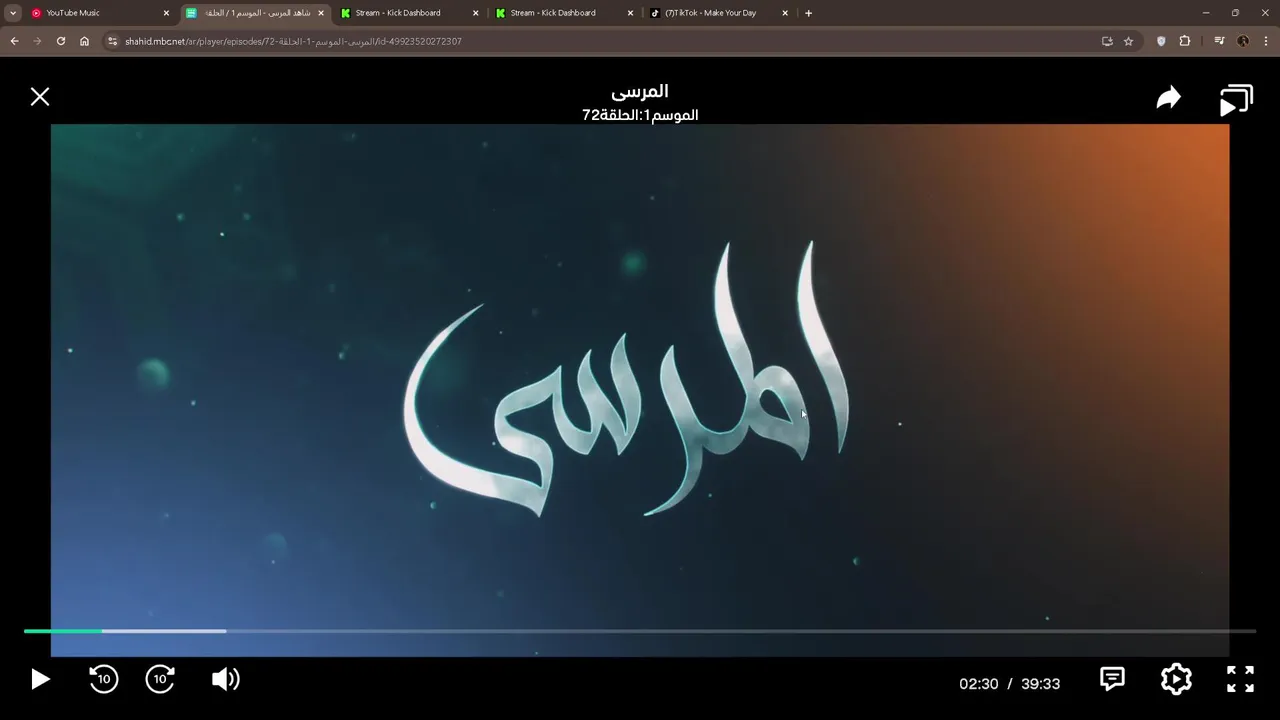
Task: Close the TikTok tab
Action: pyautogui.click(x=785, y=13)
